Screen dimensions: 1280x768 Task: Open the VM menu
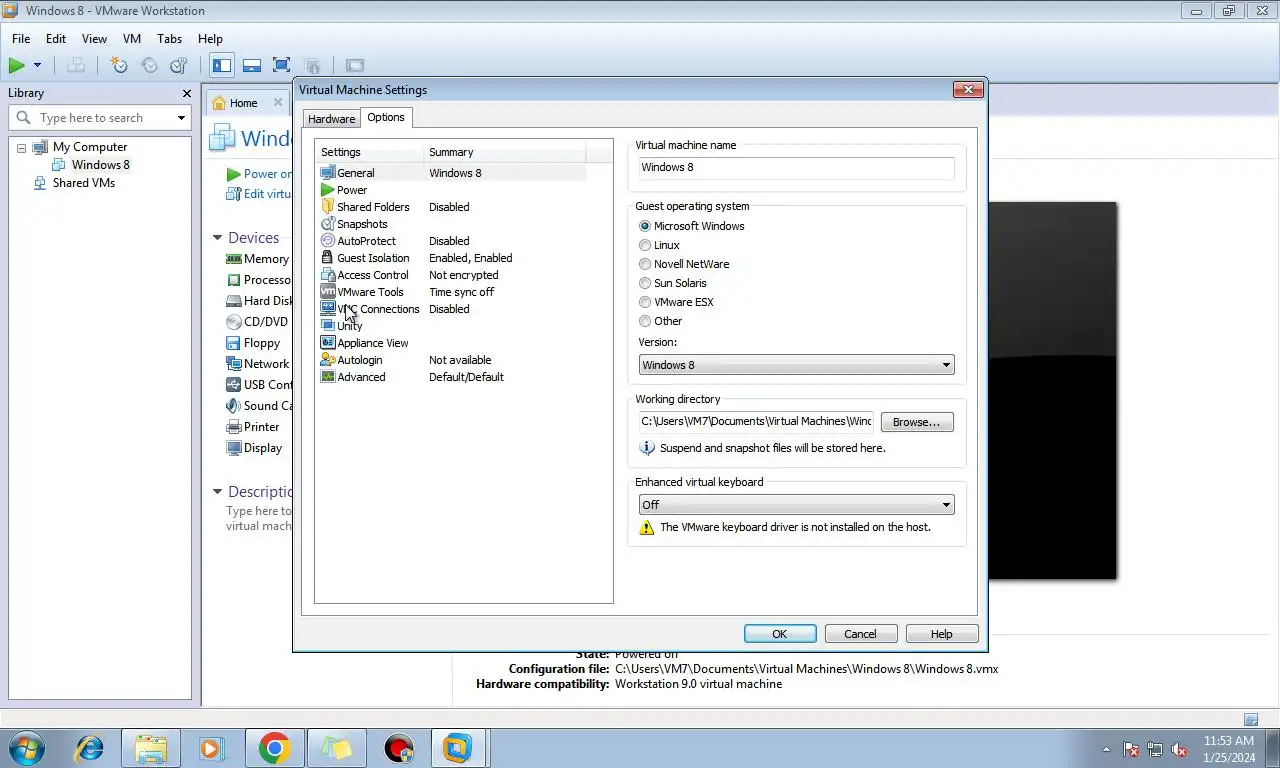click(x=132, y=39)
